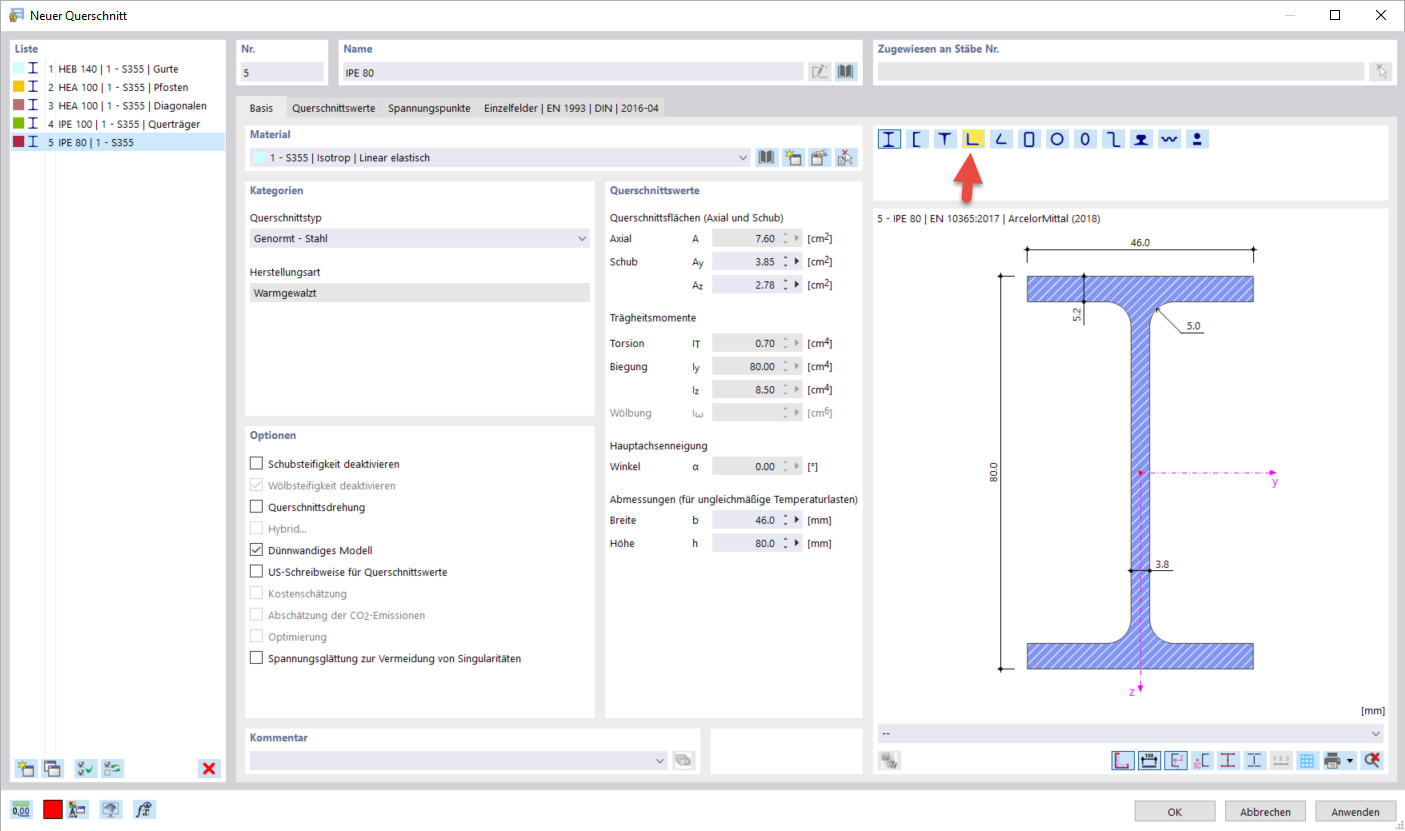
Task: Enable US-Schreibweise für Querschnittswerte
Action: tap(257, 572)
